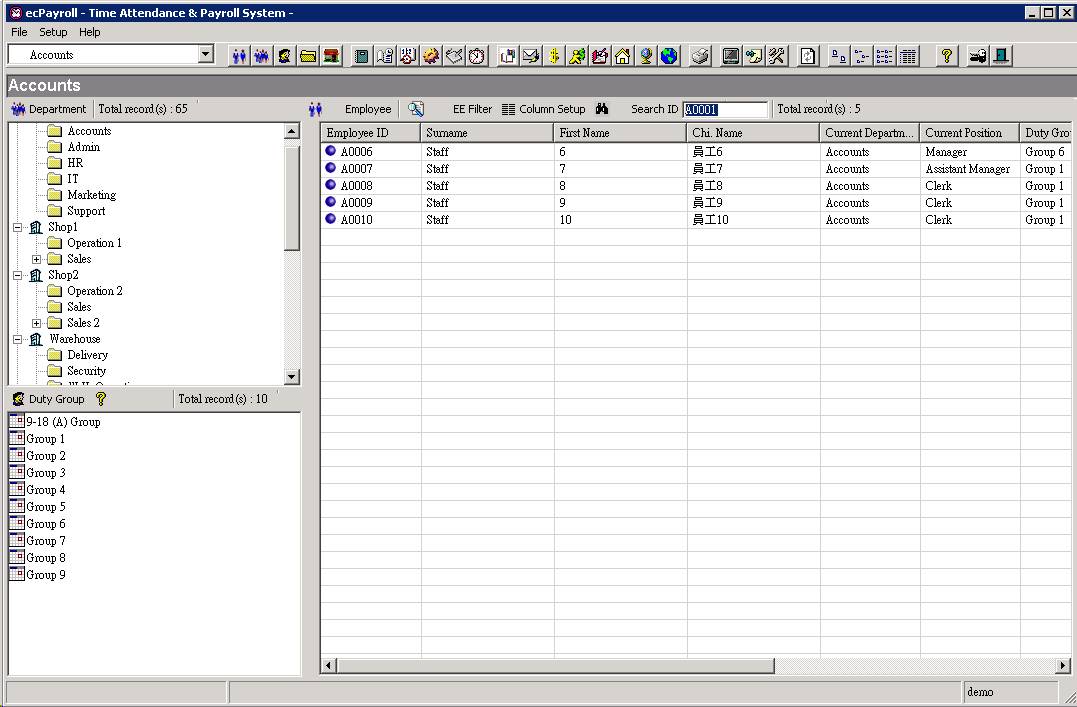Image resolution: width=1077 pixels, height=707 pixels.
Task: Select employee row A0008
Action: point(695,186)
